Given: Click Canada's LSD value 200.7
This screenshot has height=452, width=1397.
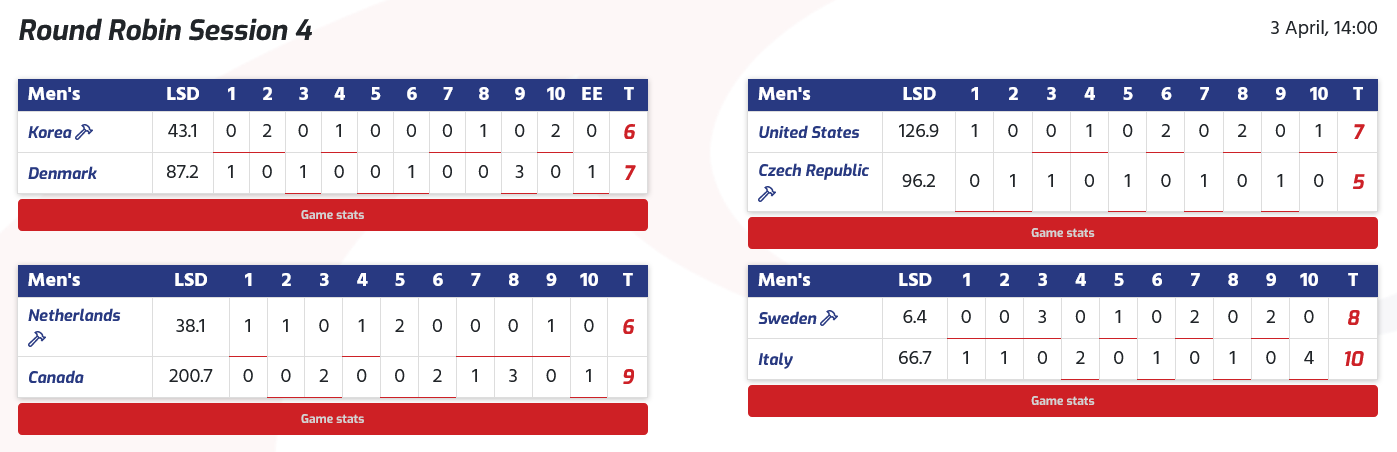Looking at the screenshot, I should (x=190, y=378).
